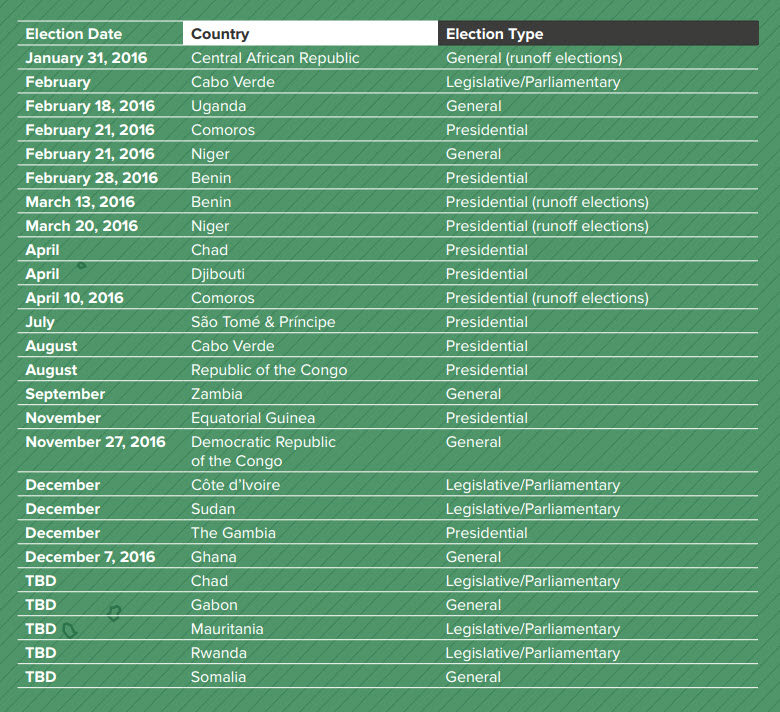
Task: Click the Zambia country entry
Action: point(217,394)
